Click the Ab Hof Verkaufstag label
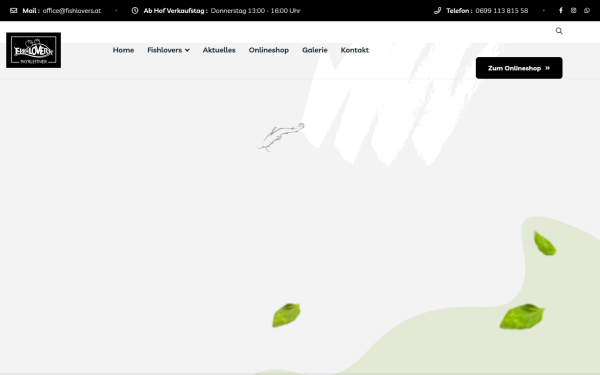 pyautogui.click(x=175, y=11)
